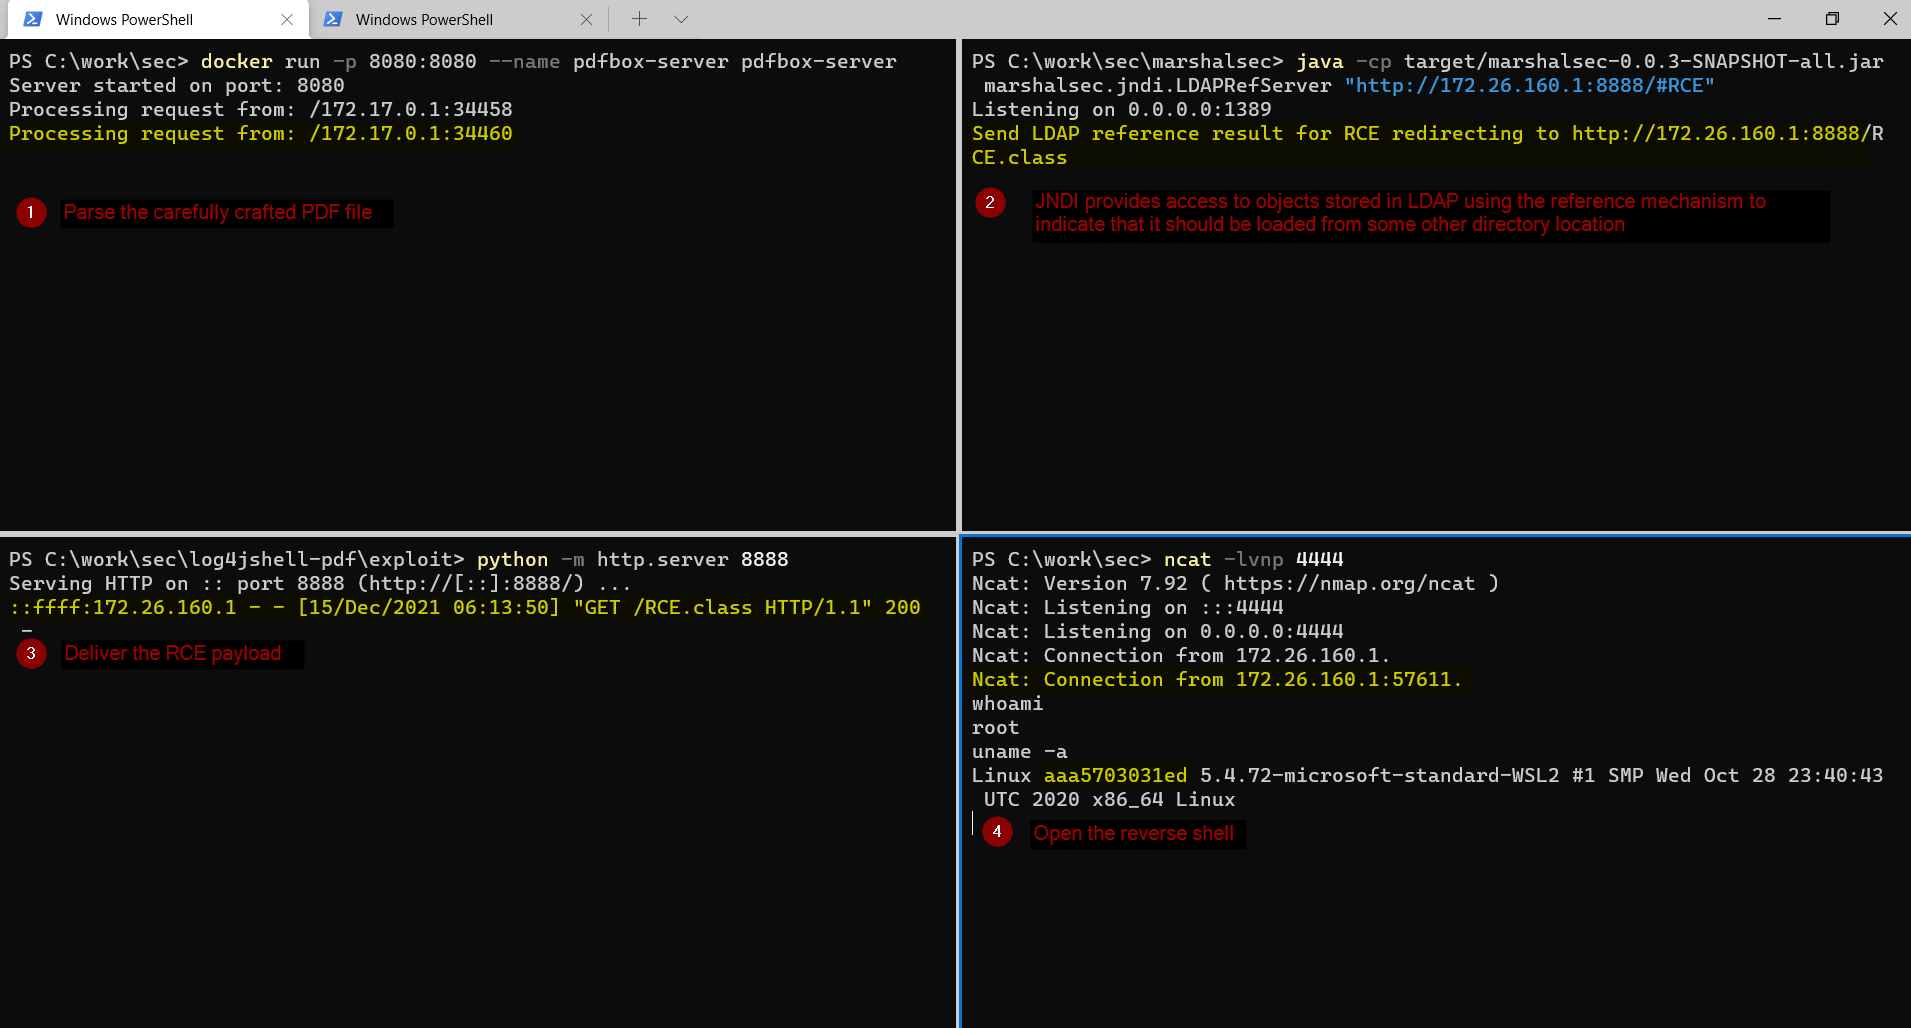
Task: Click 'Send LDAP reference result' line
Action: pyautogui.click(x=1428, y=146)
